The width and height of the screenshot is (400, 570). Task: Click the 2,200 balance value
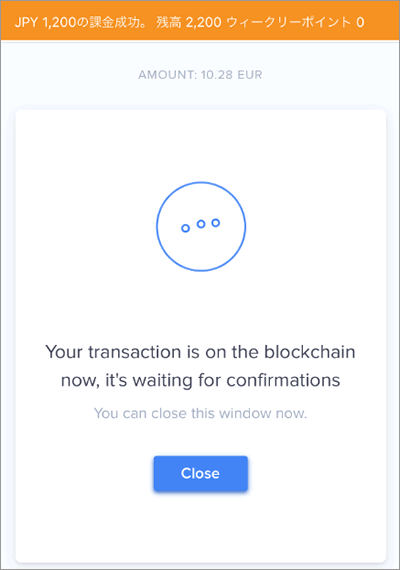coord(204,23)
